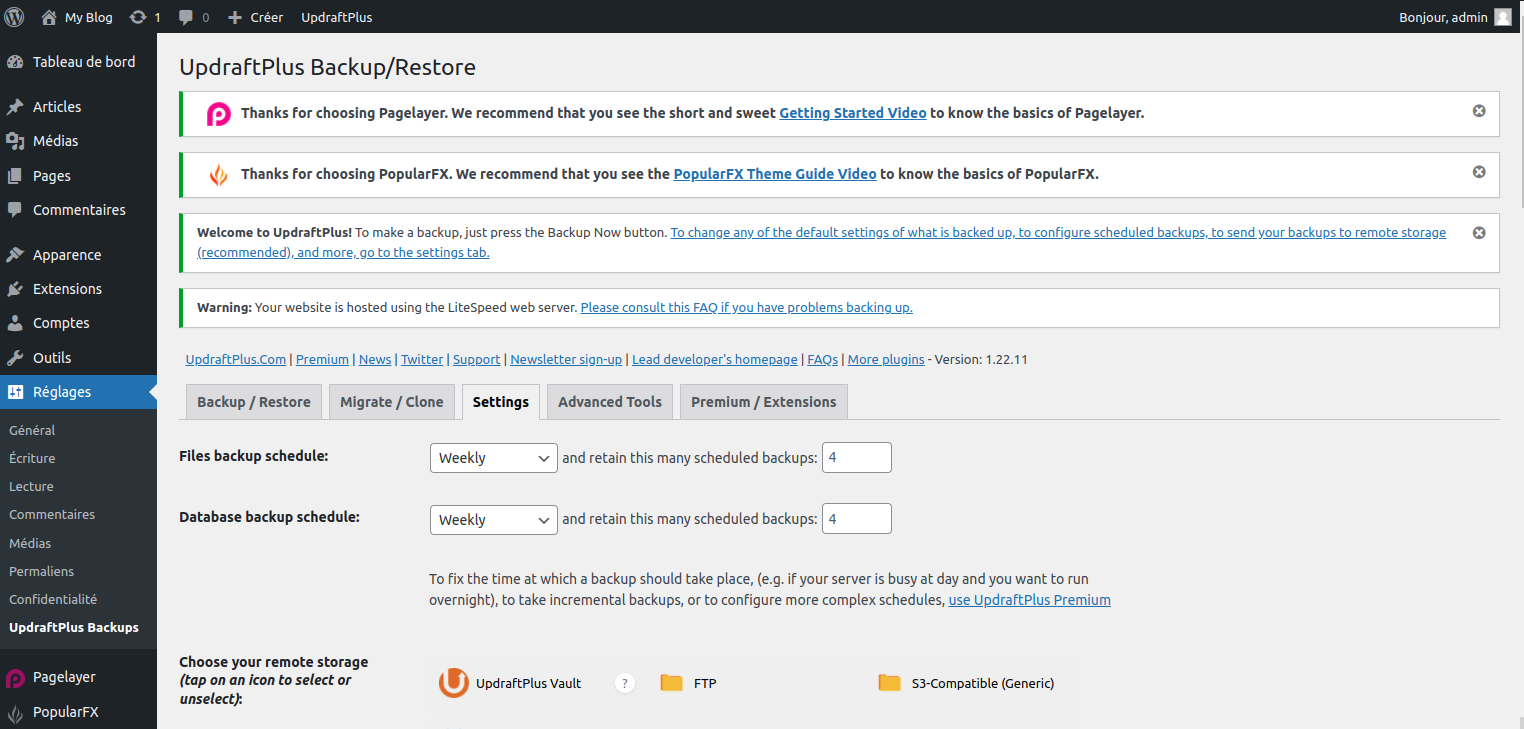
Task: Dismiss the Welcome to UpdraftPlus notice
Action: pyautogui.click(x=1479, y=232)
